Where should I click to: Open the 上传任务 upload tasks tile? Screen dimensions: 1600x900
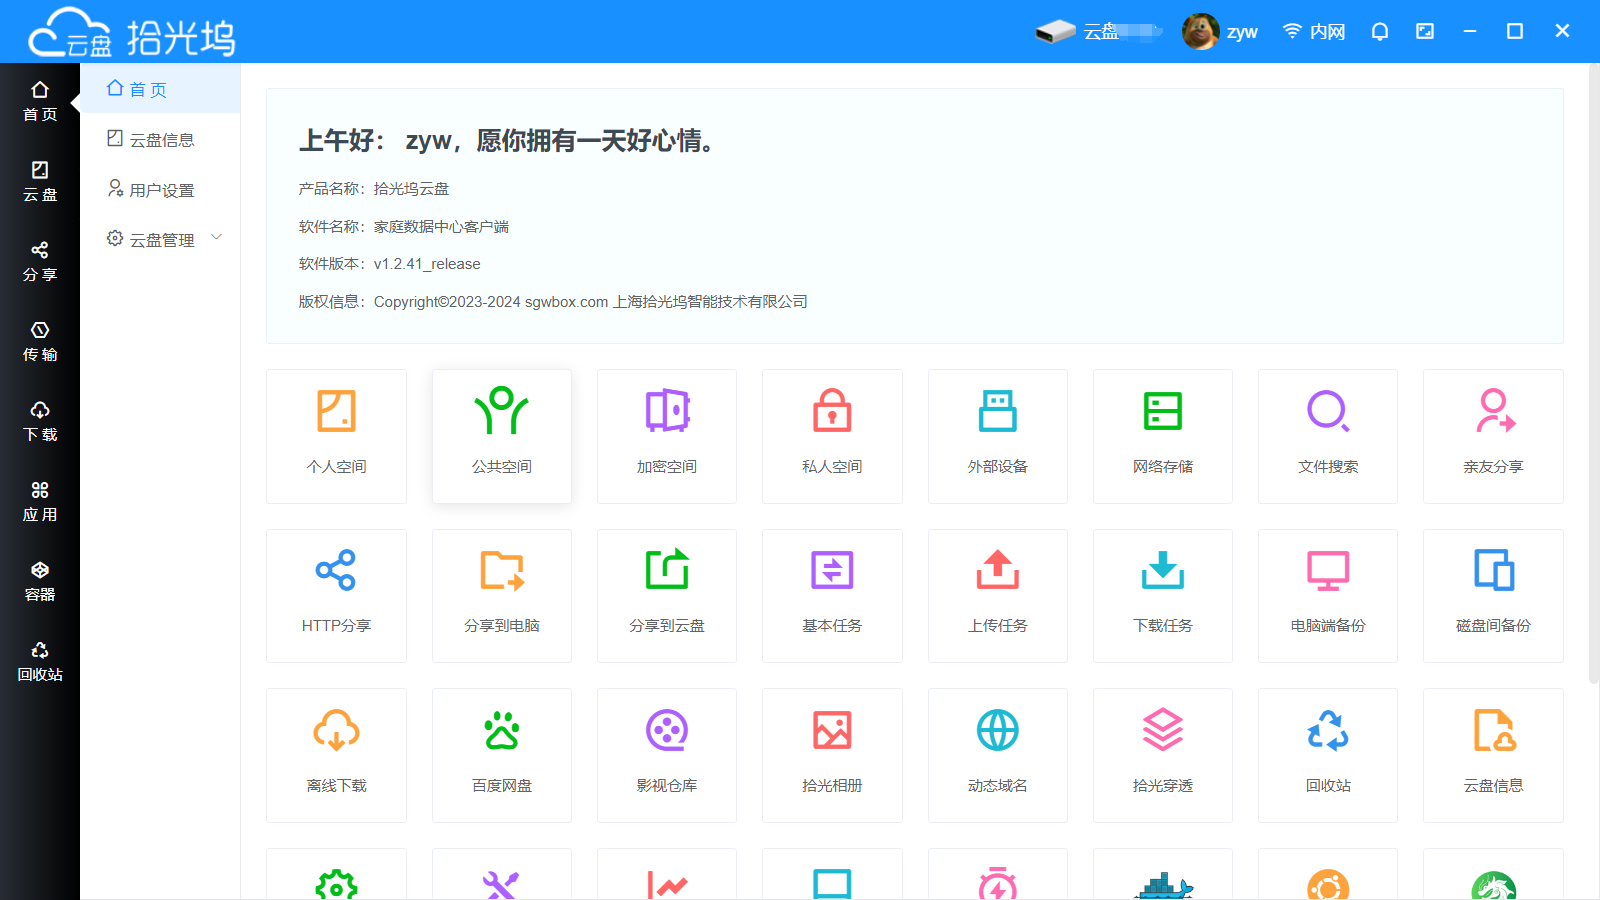998,596
